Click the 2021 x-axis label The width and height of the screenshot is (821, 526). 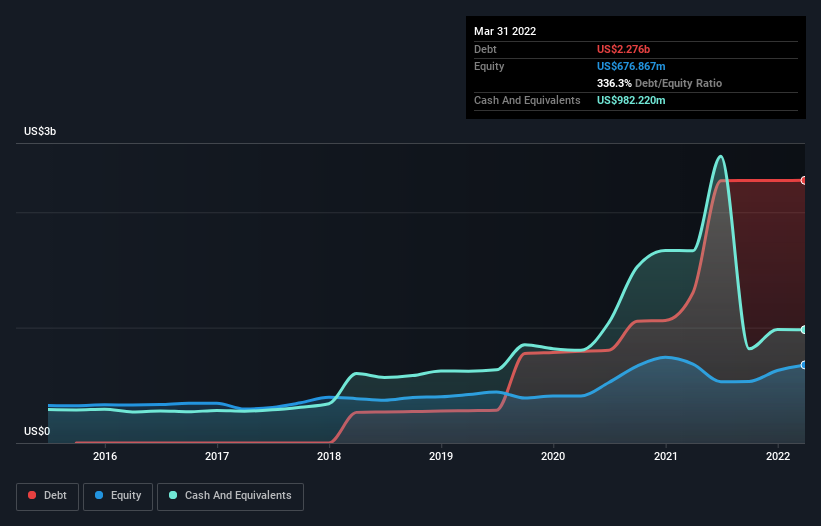click(x=665, y=456)
